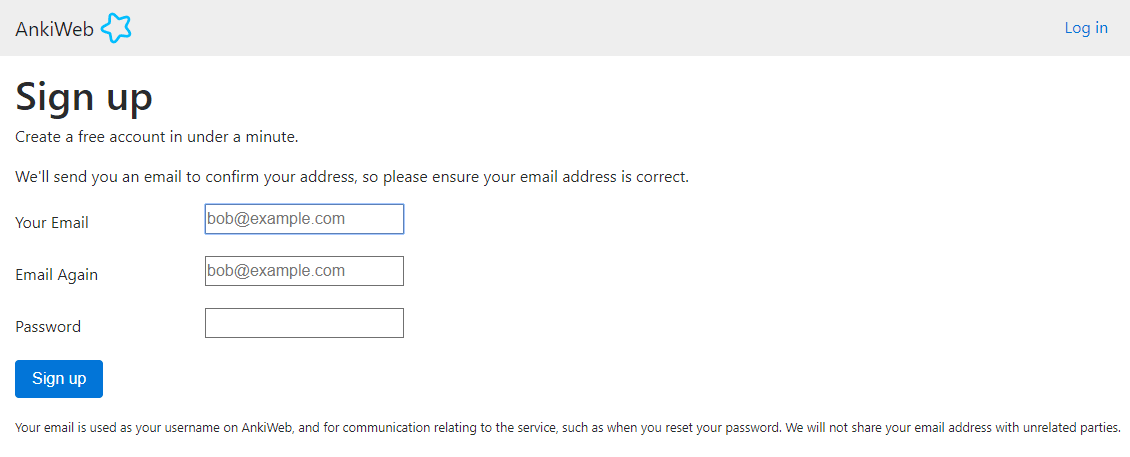Focus the empty Password input field
This screenshot has width=1130, height=457.
pyautogui.click(x=304, y=323)
